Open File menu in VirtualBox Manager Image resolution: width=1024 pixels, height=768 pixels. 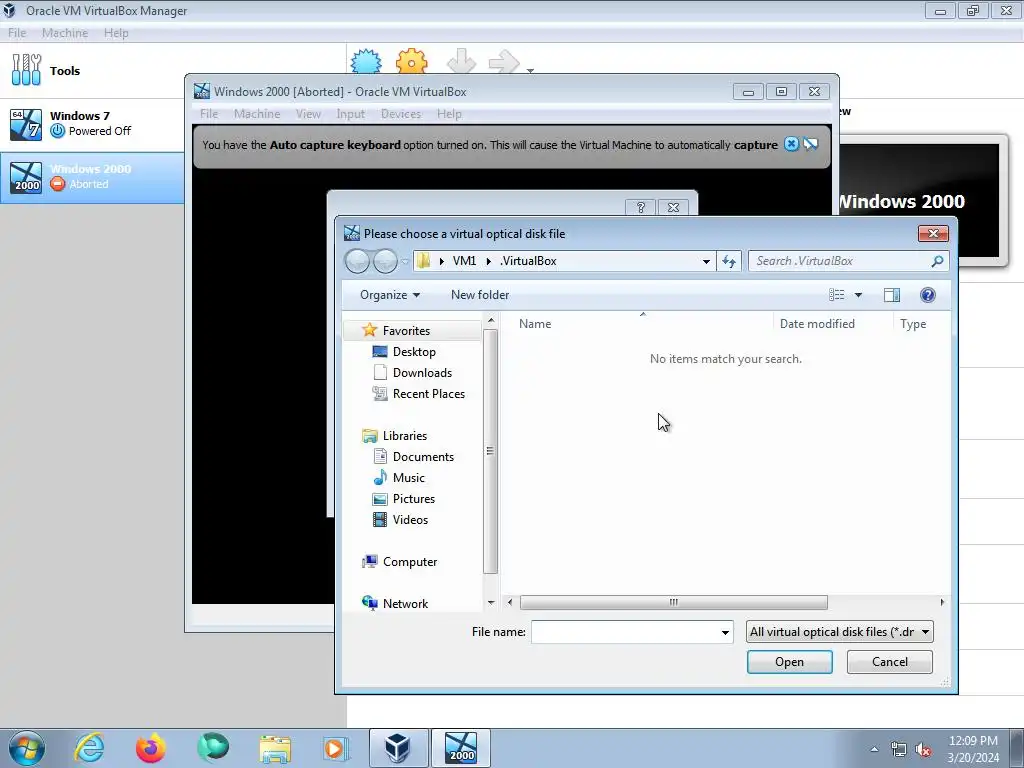pos(17,33)
